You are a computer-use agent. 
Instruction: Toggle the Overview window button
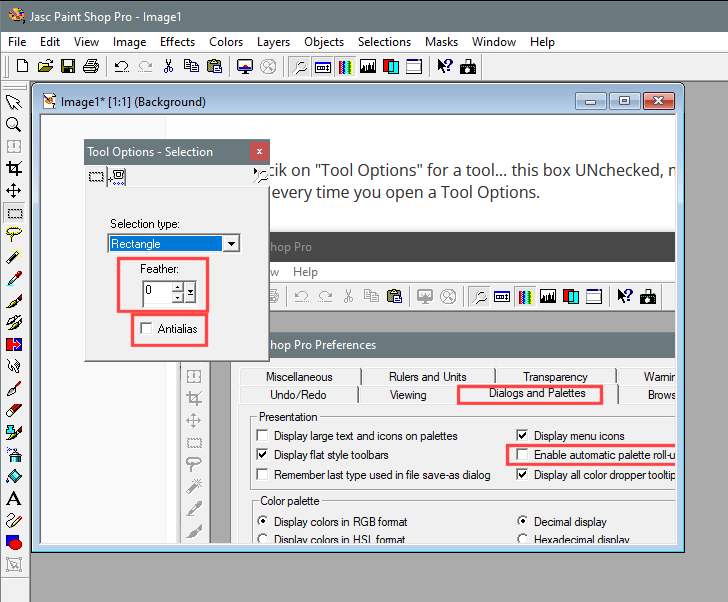[x=414, y=66]
